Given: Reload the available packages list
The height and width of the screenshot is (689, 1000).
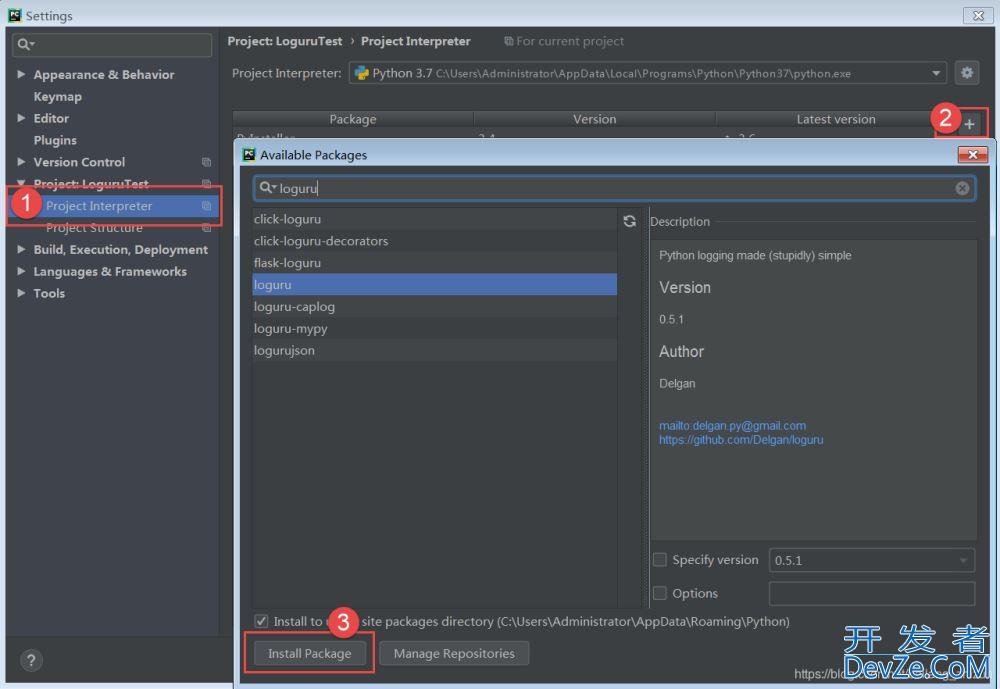Looking at the screenshot, I should (x=629, y=221).
